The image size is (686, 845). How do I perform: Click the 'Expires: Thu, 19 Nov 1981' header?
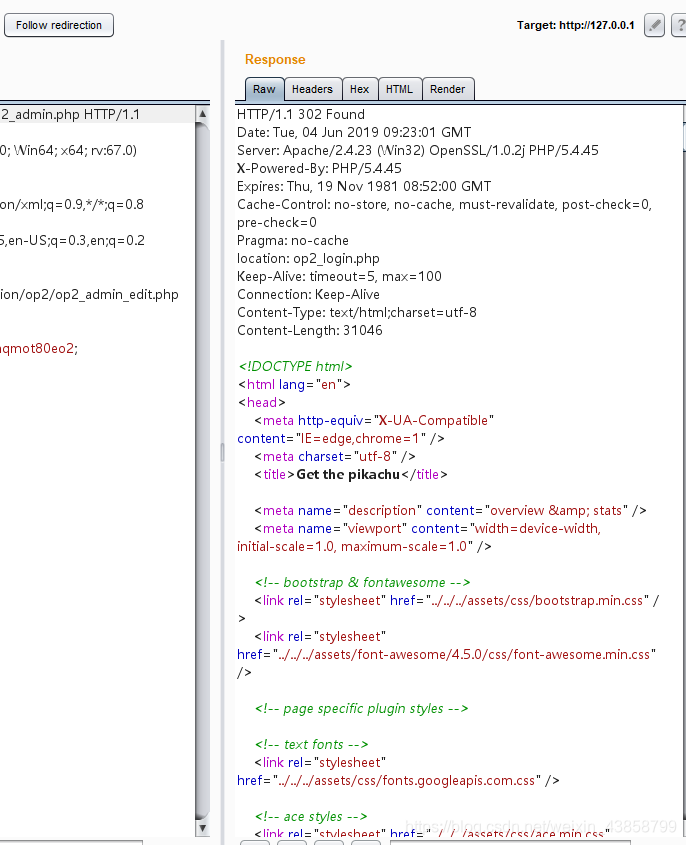(x=364, y=186)
